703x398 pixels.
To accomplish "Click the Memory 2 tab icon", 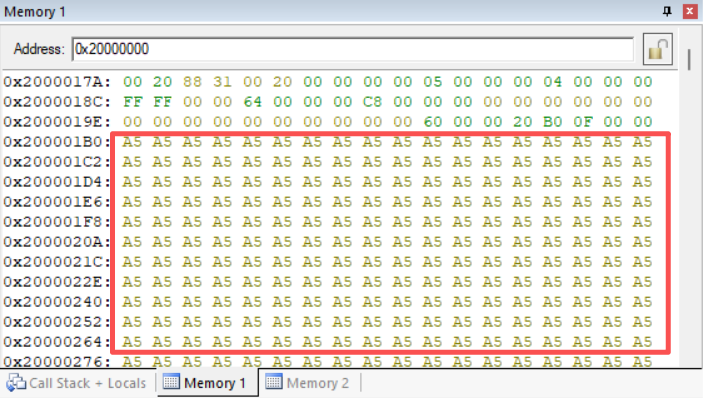I will [x=273, y=382].
